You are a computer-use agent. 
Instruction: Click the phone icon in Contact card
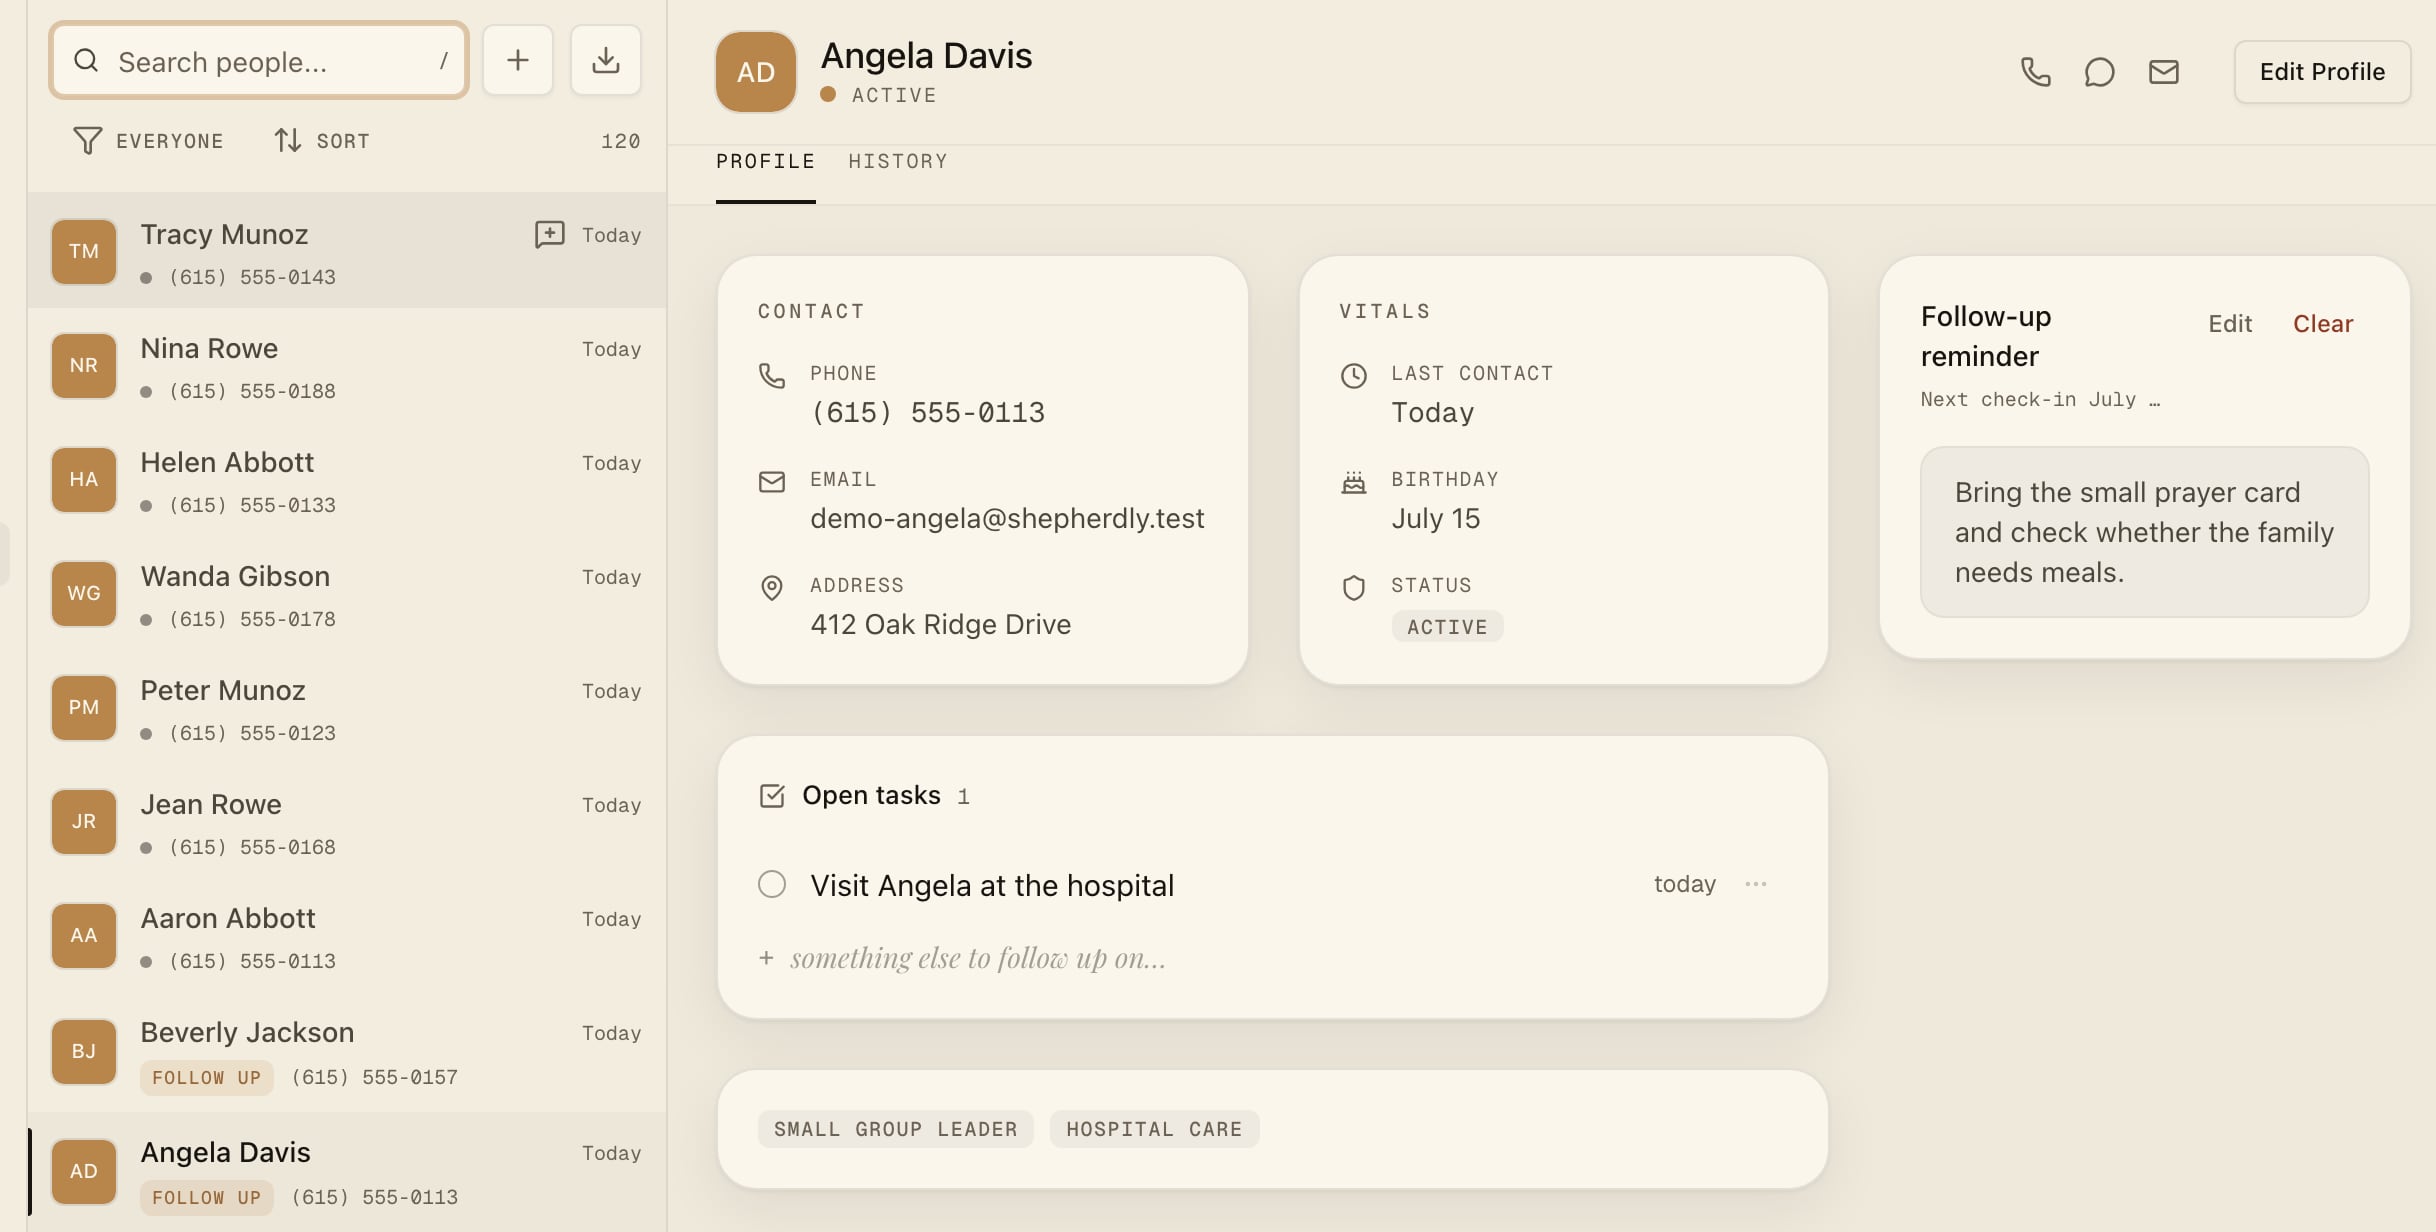coord(772,376)
